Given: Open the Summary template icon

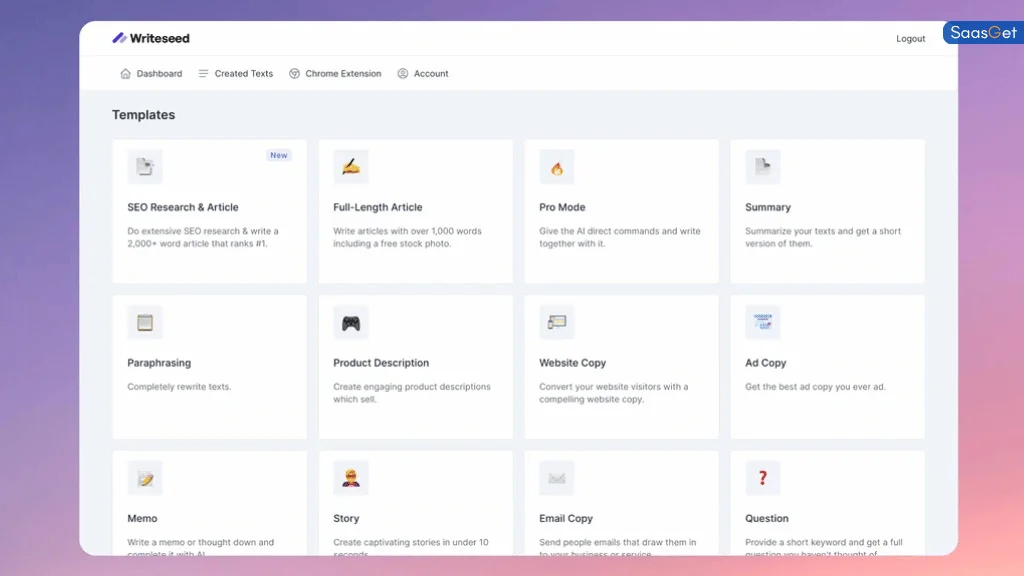Looking at the screenshot, I should click(763, 166).
